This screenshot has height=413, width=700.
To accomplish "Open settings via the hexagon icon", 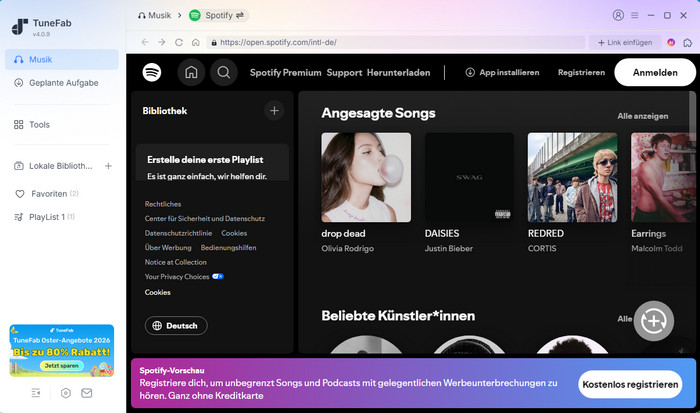I will [x=66, y=393].
